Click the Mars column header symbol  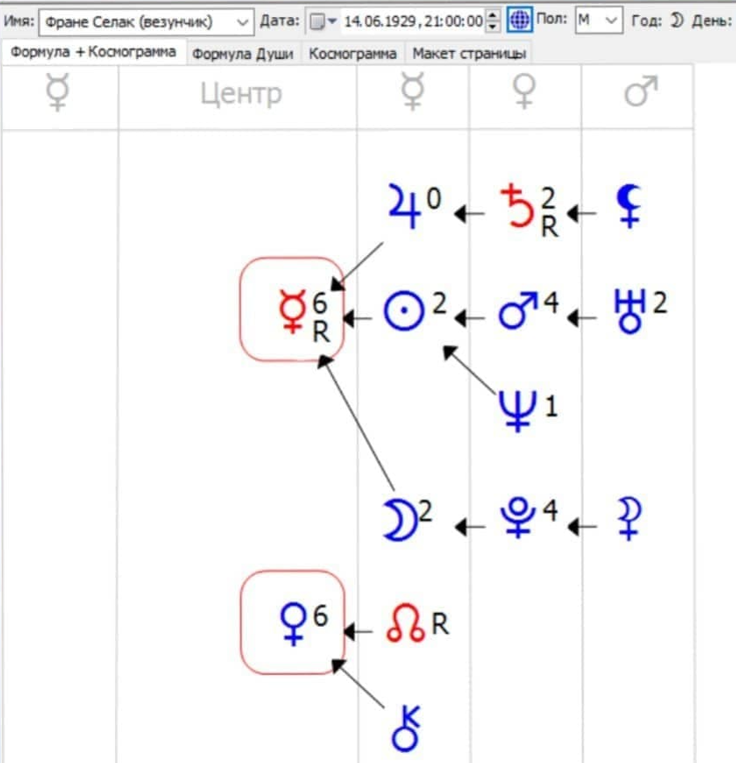point(641,91)
